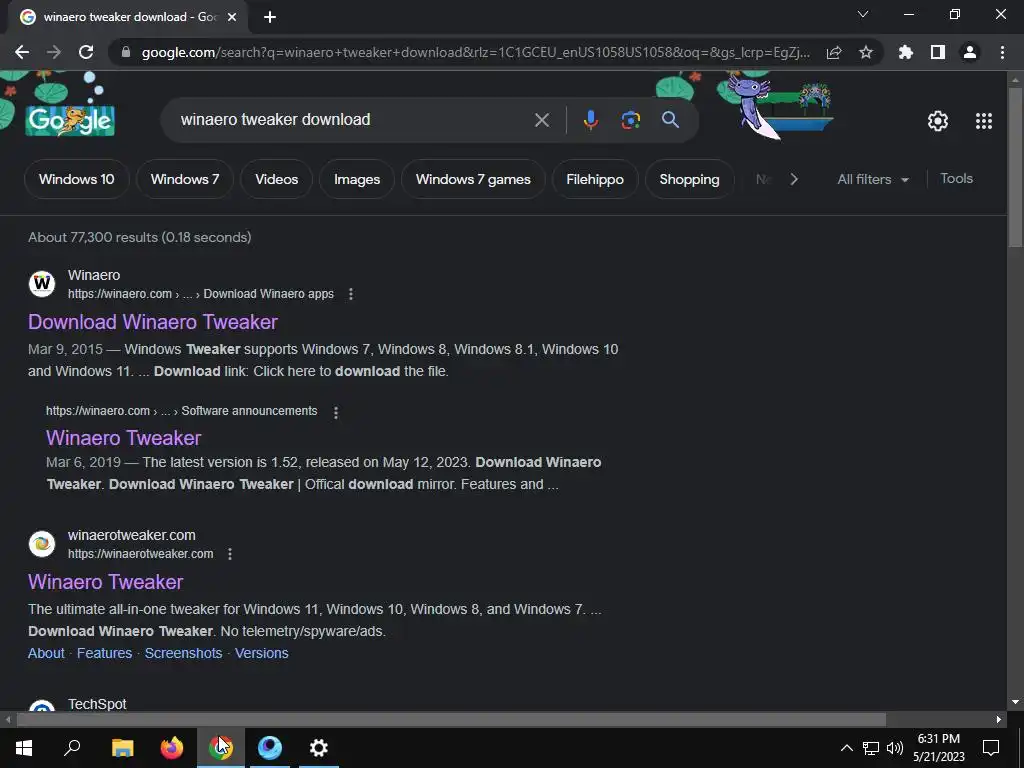Click the Google doodle logo
This screenshot has width=1024, height=768.
(70, 120)
